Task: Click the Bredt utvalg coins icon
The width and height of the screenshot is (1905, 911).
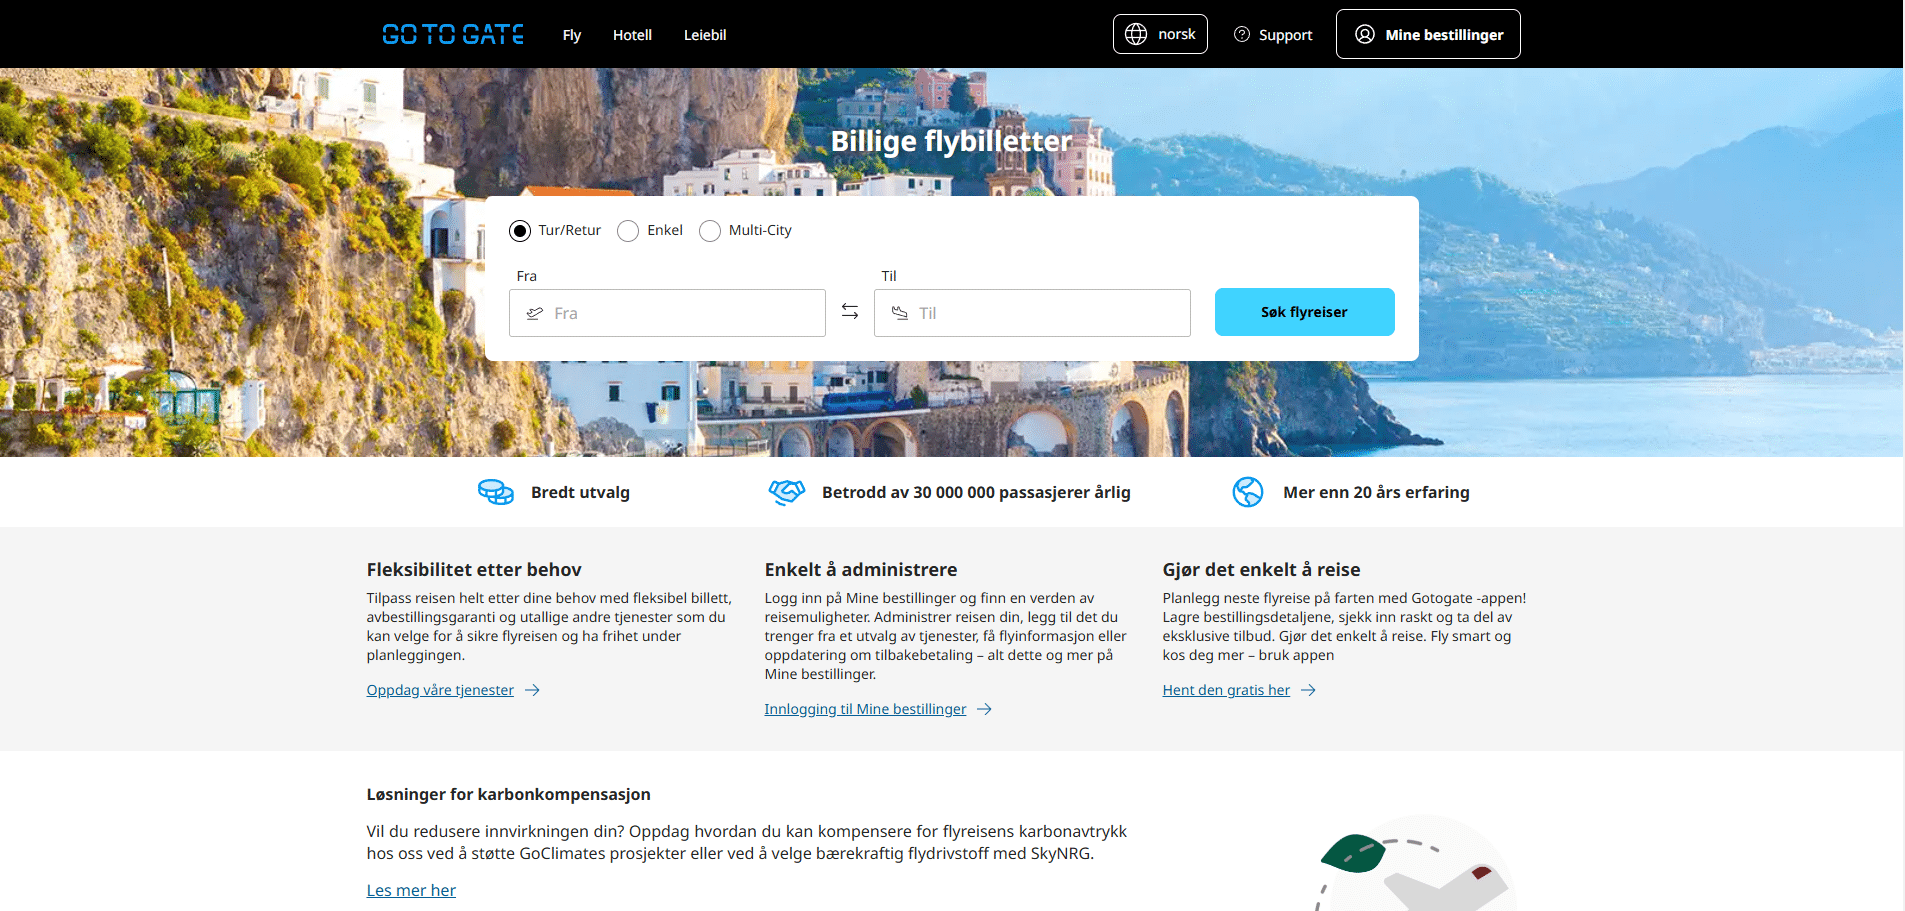Action: 496,492
